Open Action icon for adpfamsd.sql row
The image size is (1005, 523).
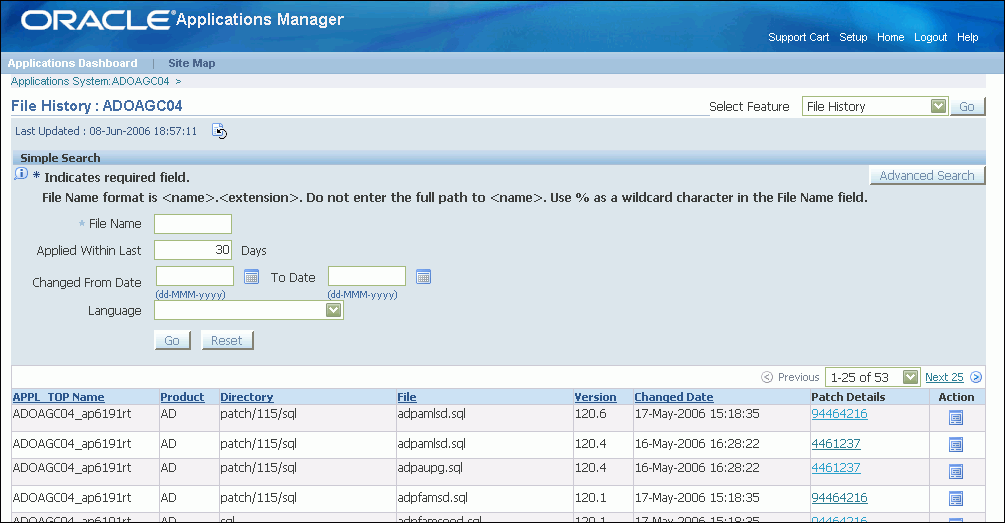[x=956, y=499]
